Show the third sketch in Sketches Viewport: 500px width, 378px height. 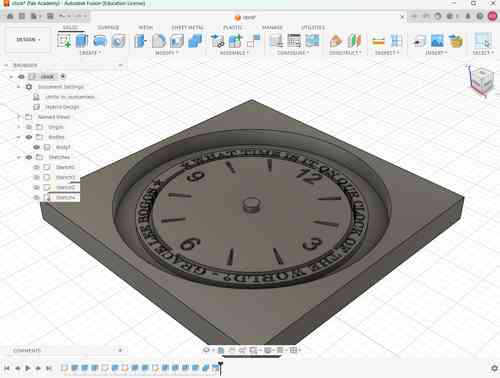click(x=37, y=187)
